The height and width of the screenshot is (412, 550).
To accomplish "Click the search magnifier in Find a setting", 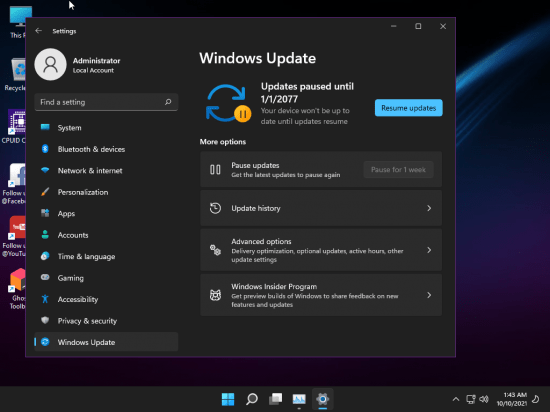I will tap(168, 102).
